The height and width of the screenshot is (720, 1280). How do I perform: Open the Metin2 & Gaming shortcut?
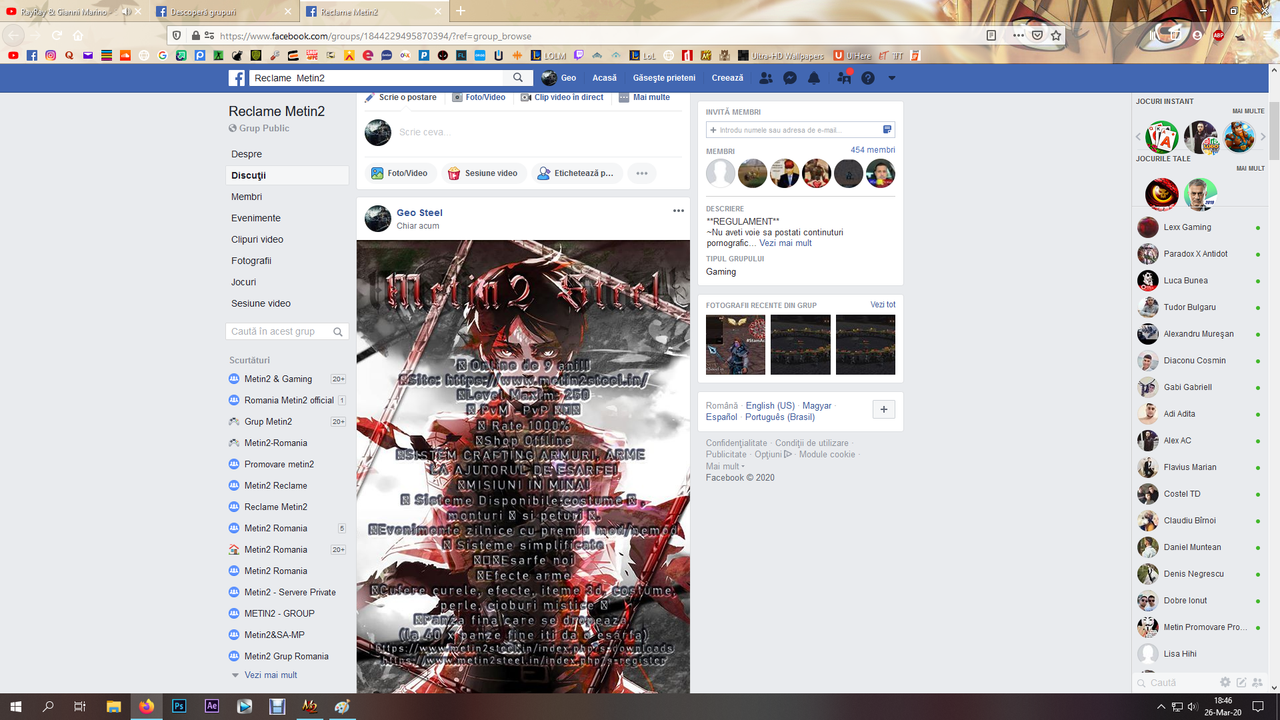[278, 379]
